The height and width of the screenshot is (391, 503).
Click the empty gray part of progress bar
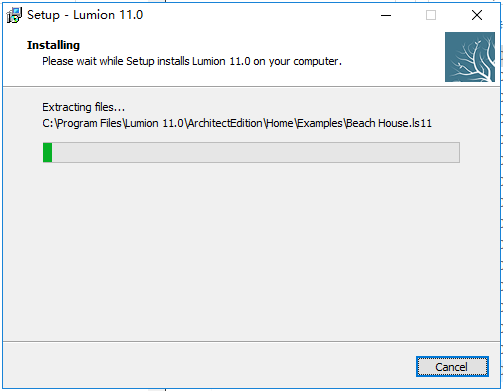[256, 153]
